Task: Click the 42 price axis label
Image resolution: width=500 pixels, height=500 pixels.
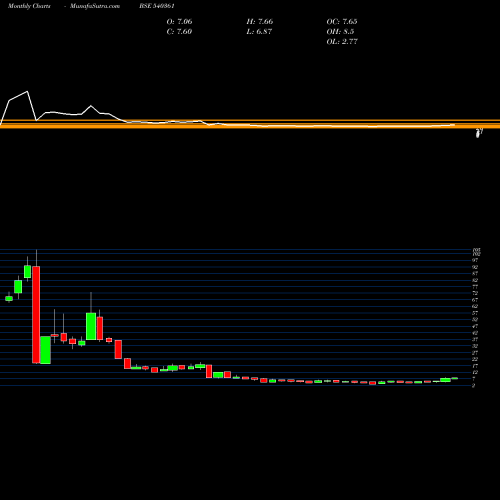Action: pos(475,333)
